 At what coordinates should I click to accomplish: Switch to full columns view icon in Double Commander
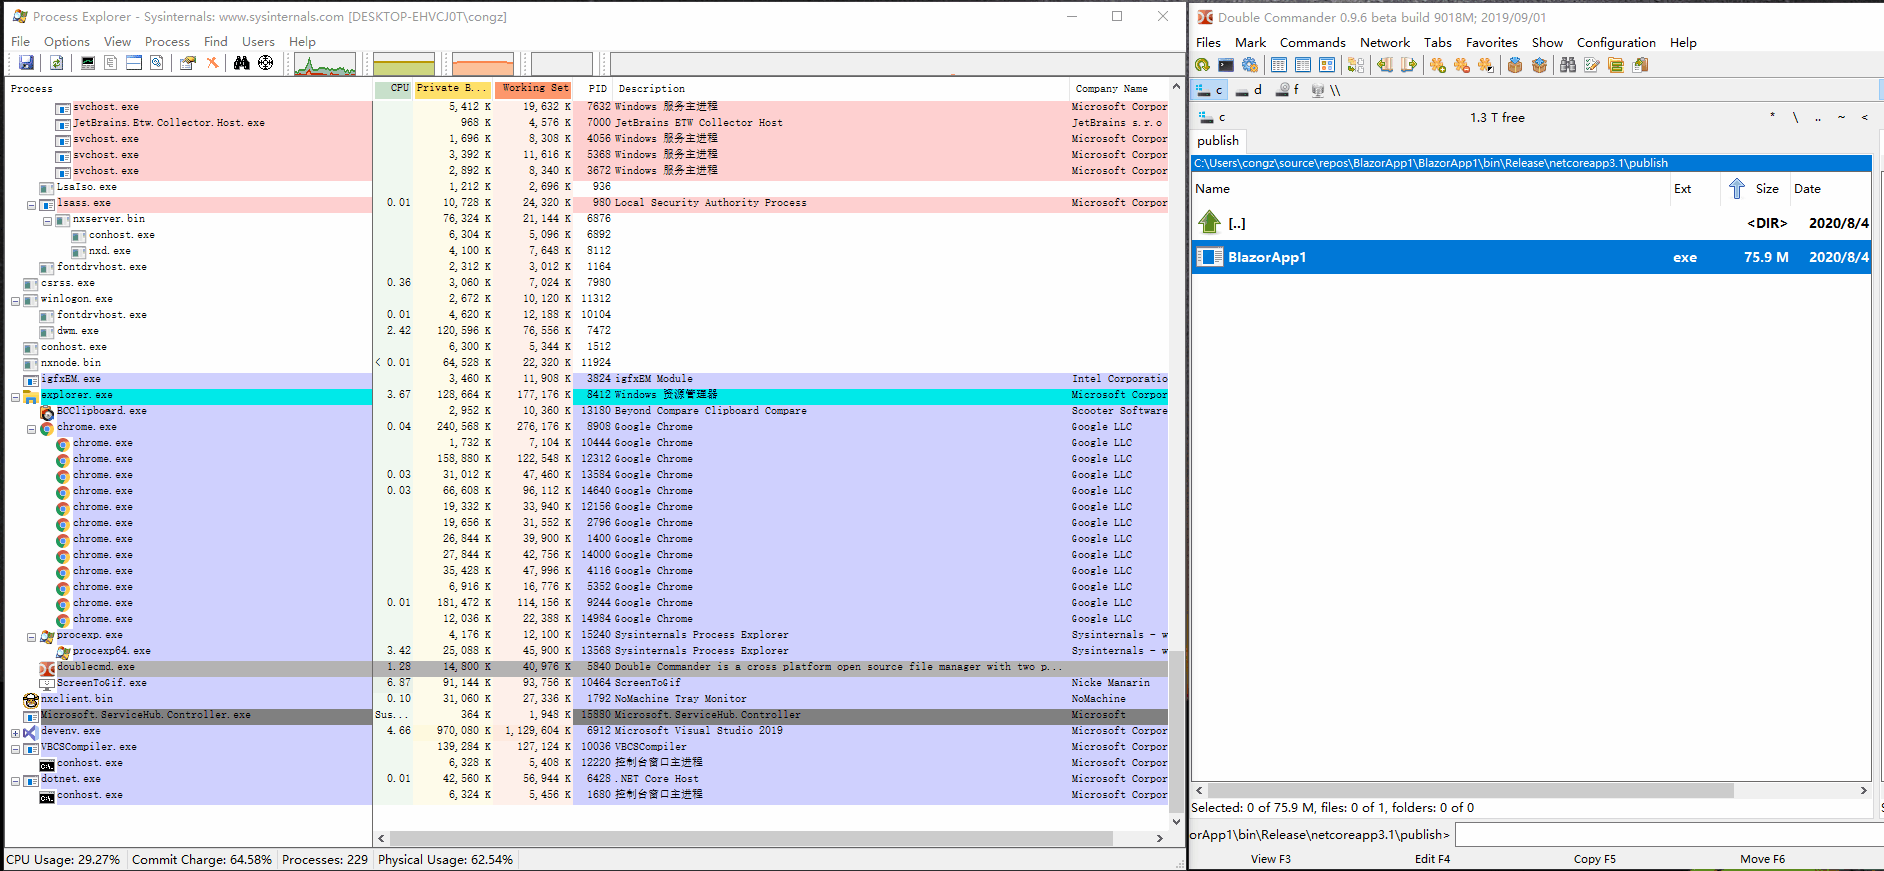pyautogui.click(x=1303, y=65)
